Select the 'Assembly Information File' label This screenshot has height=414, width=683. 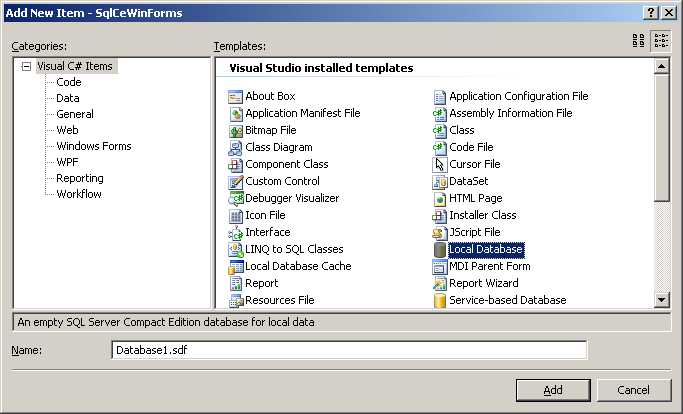511,113
